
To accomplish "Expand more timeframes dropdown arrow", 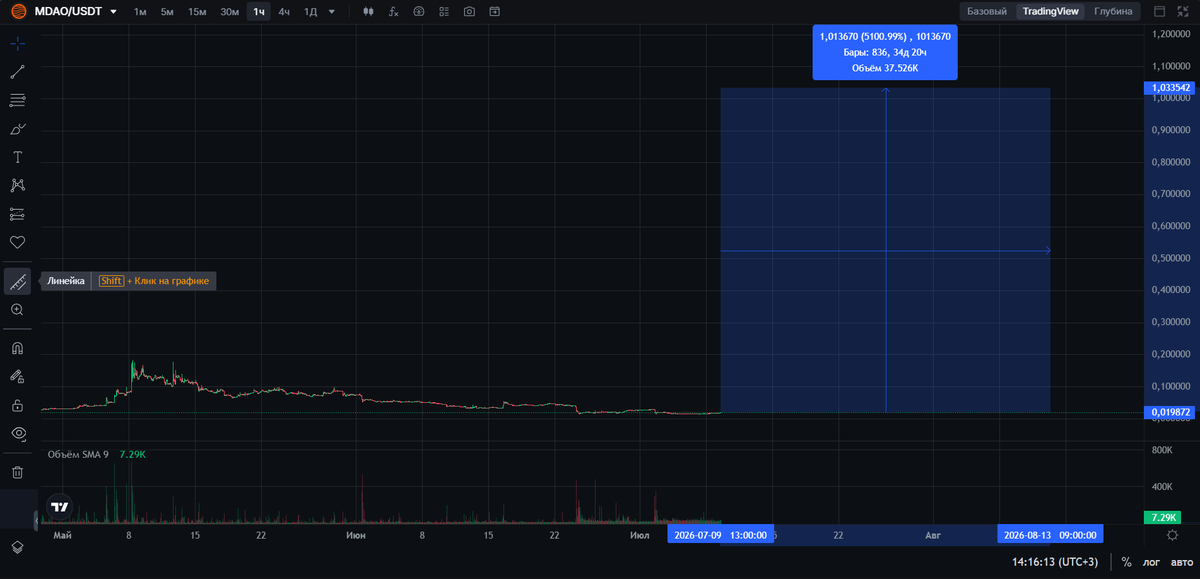I will pyautogui.click(x=331, y=12).
